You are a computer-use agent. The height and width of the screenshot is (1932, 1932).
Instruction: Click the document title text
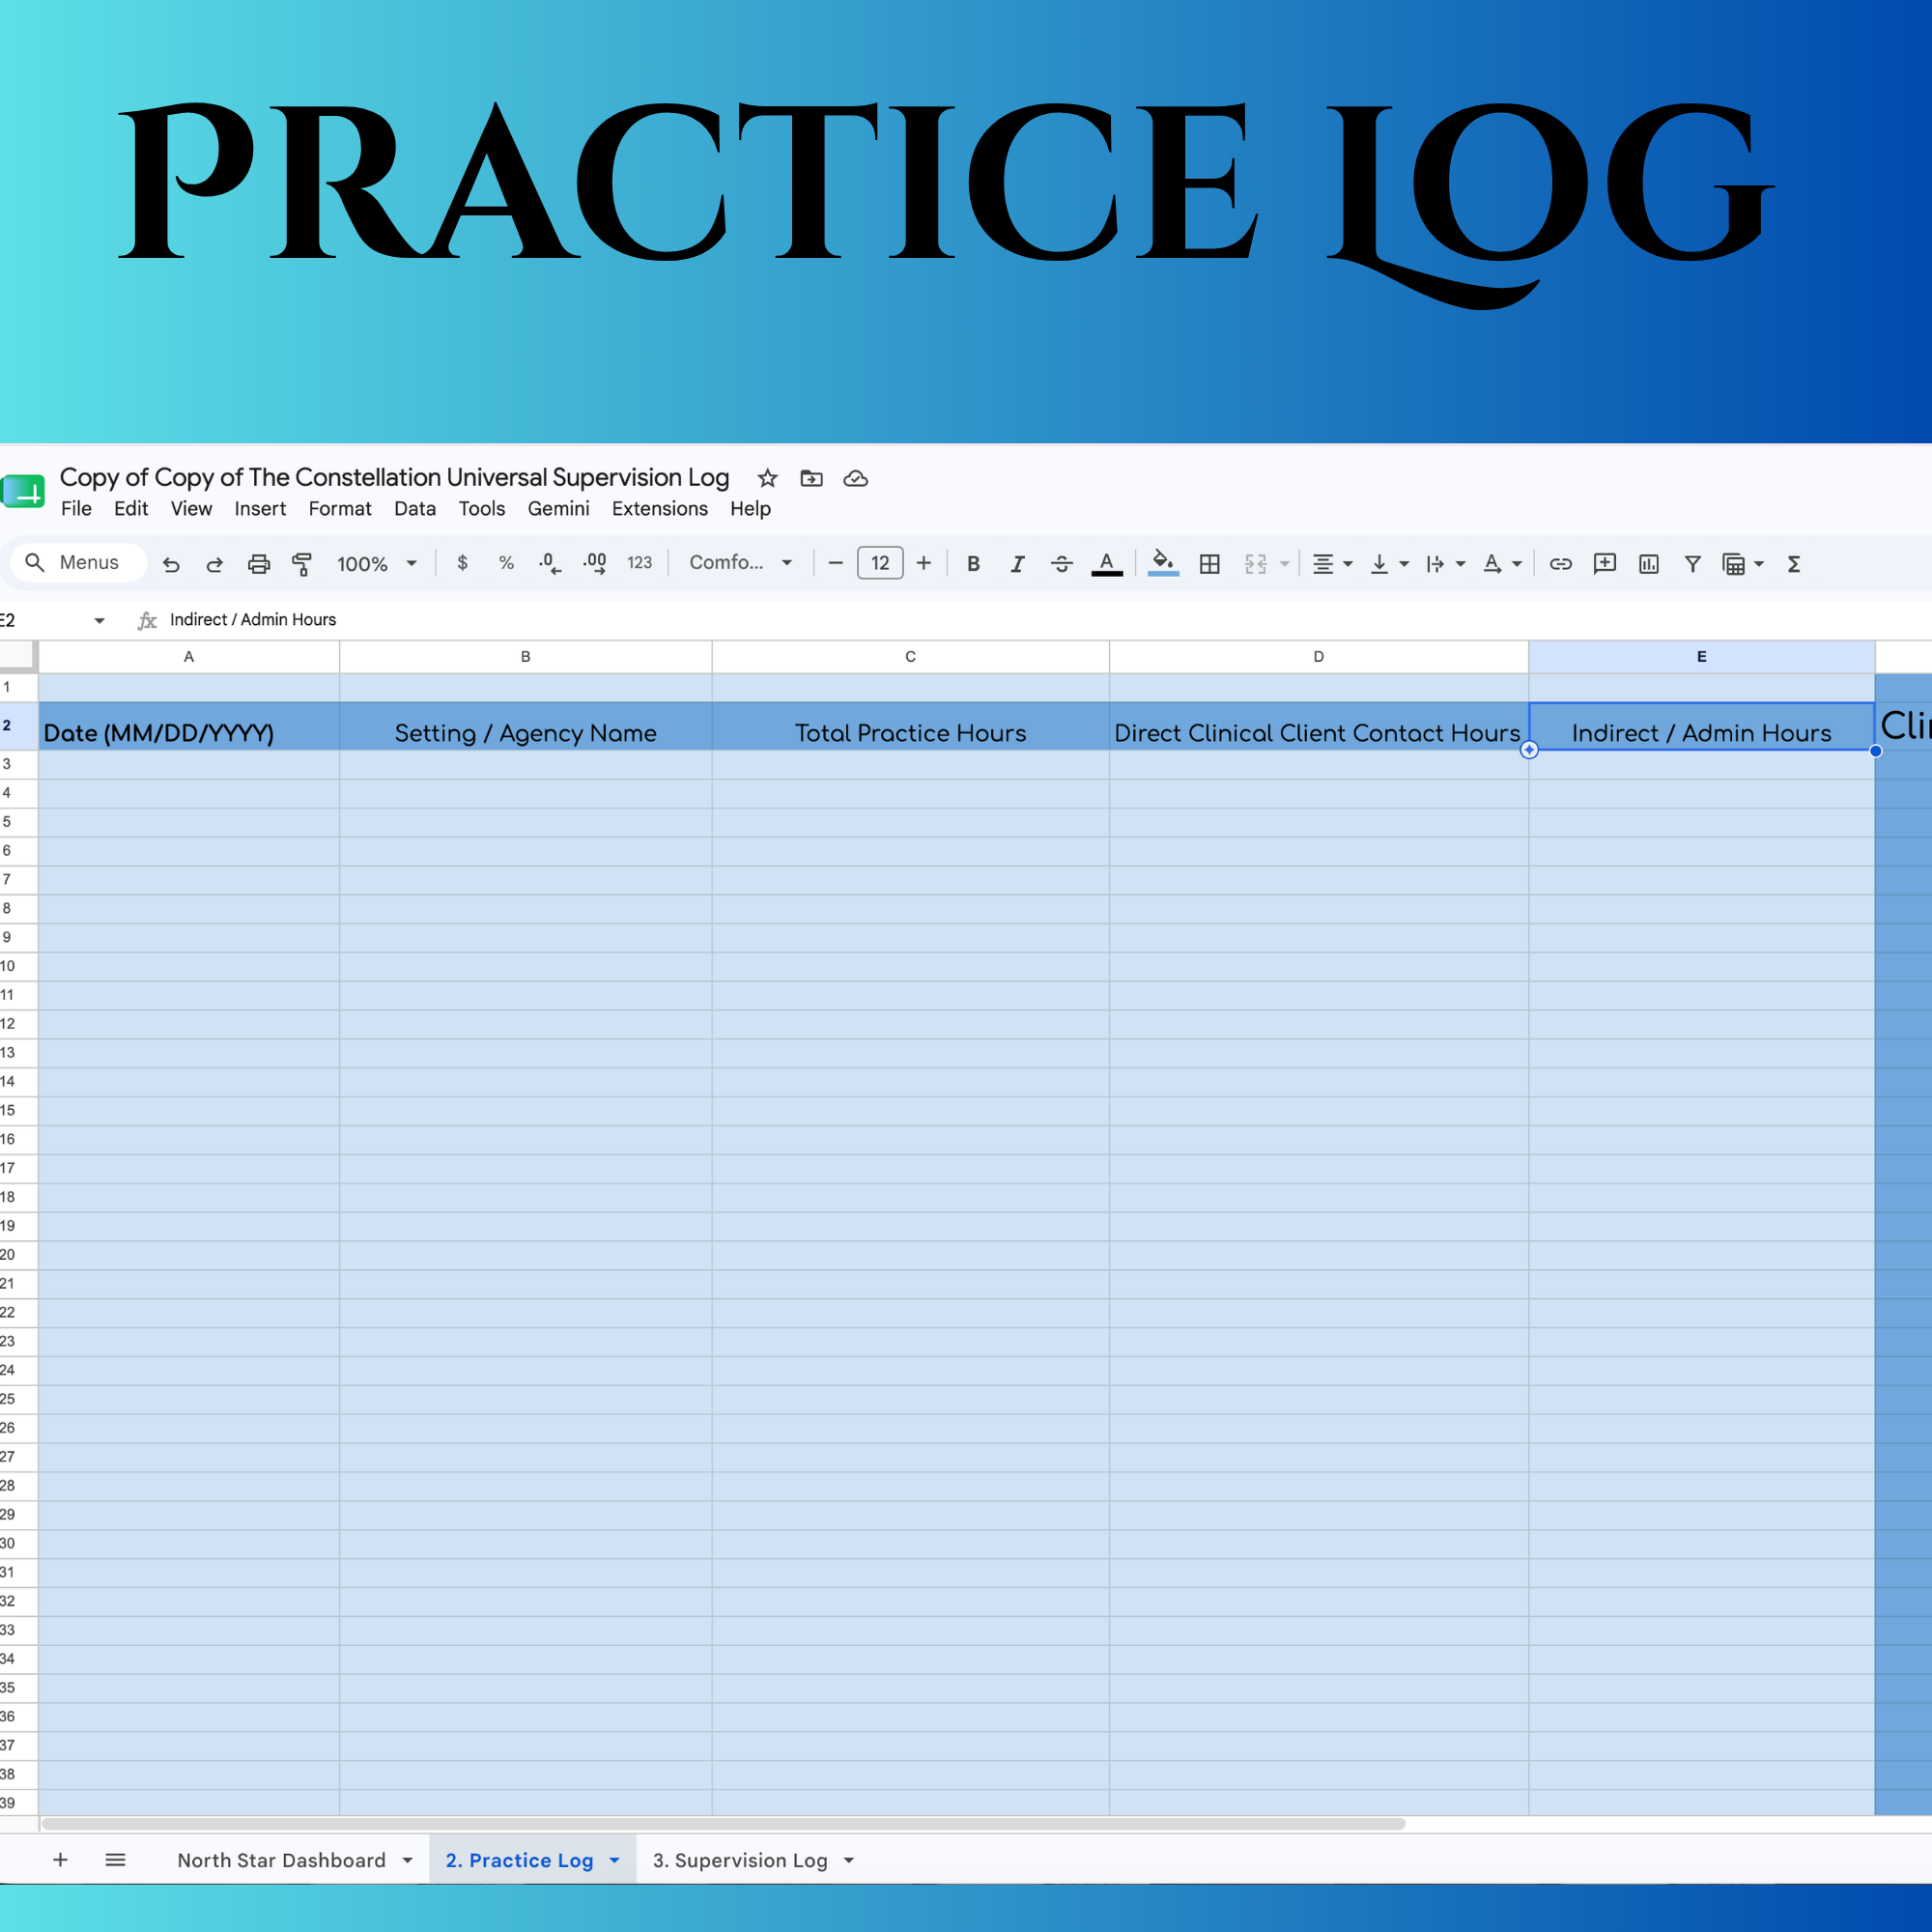click(394, 477)
